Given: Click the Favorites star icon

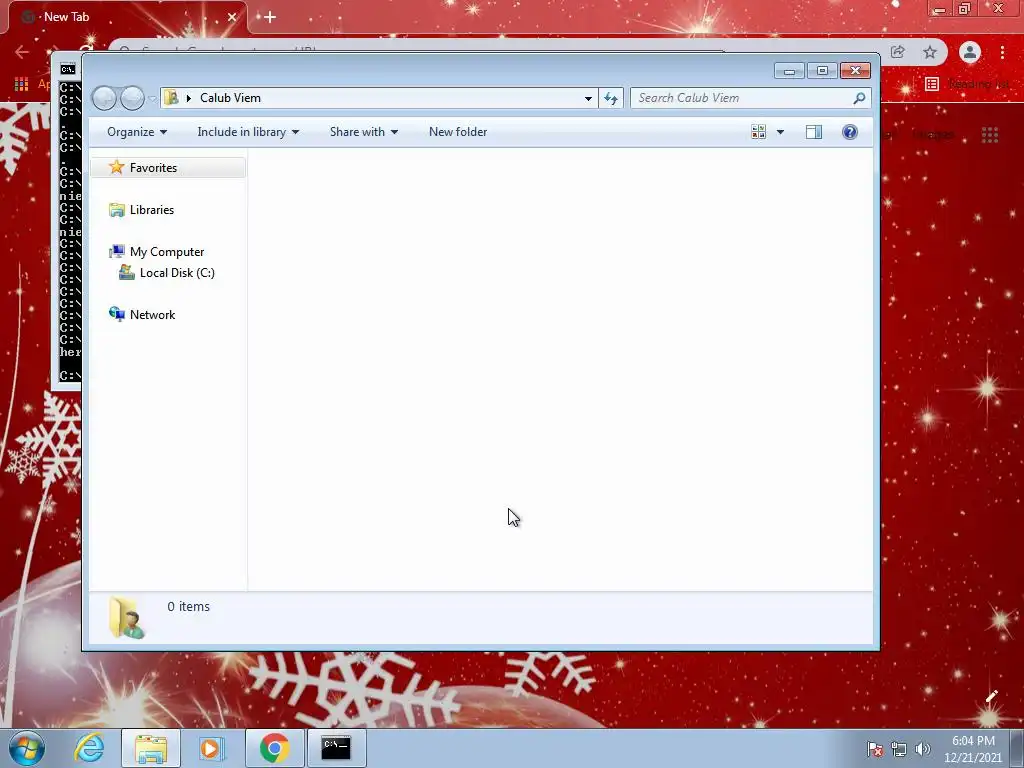Looking at the screenshot, I should point(116,167).
